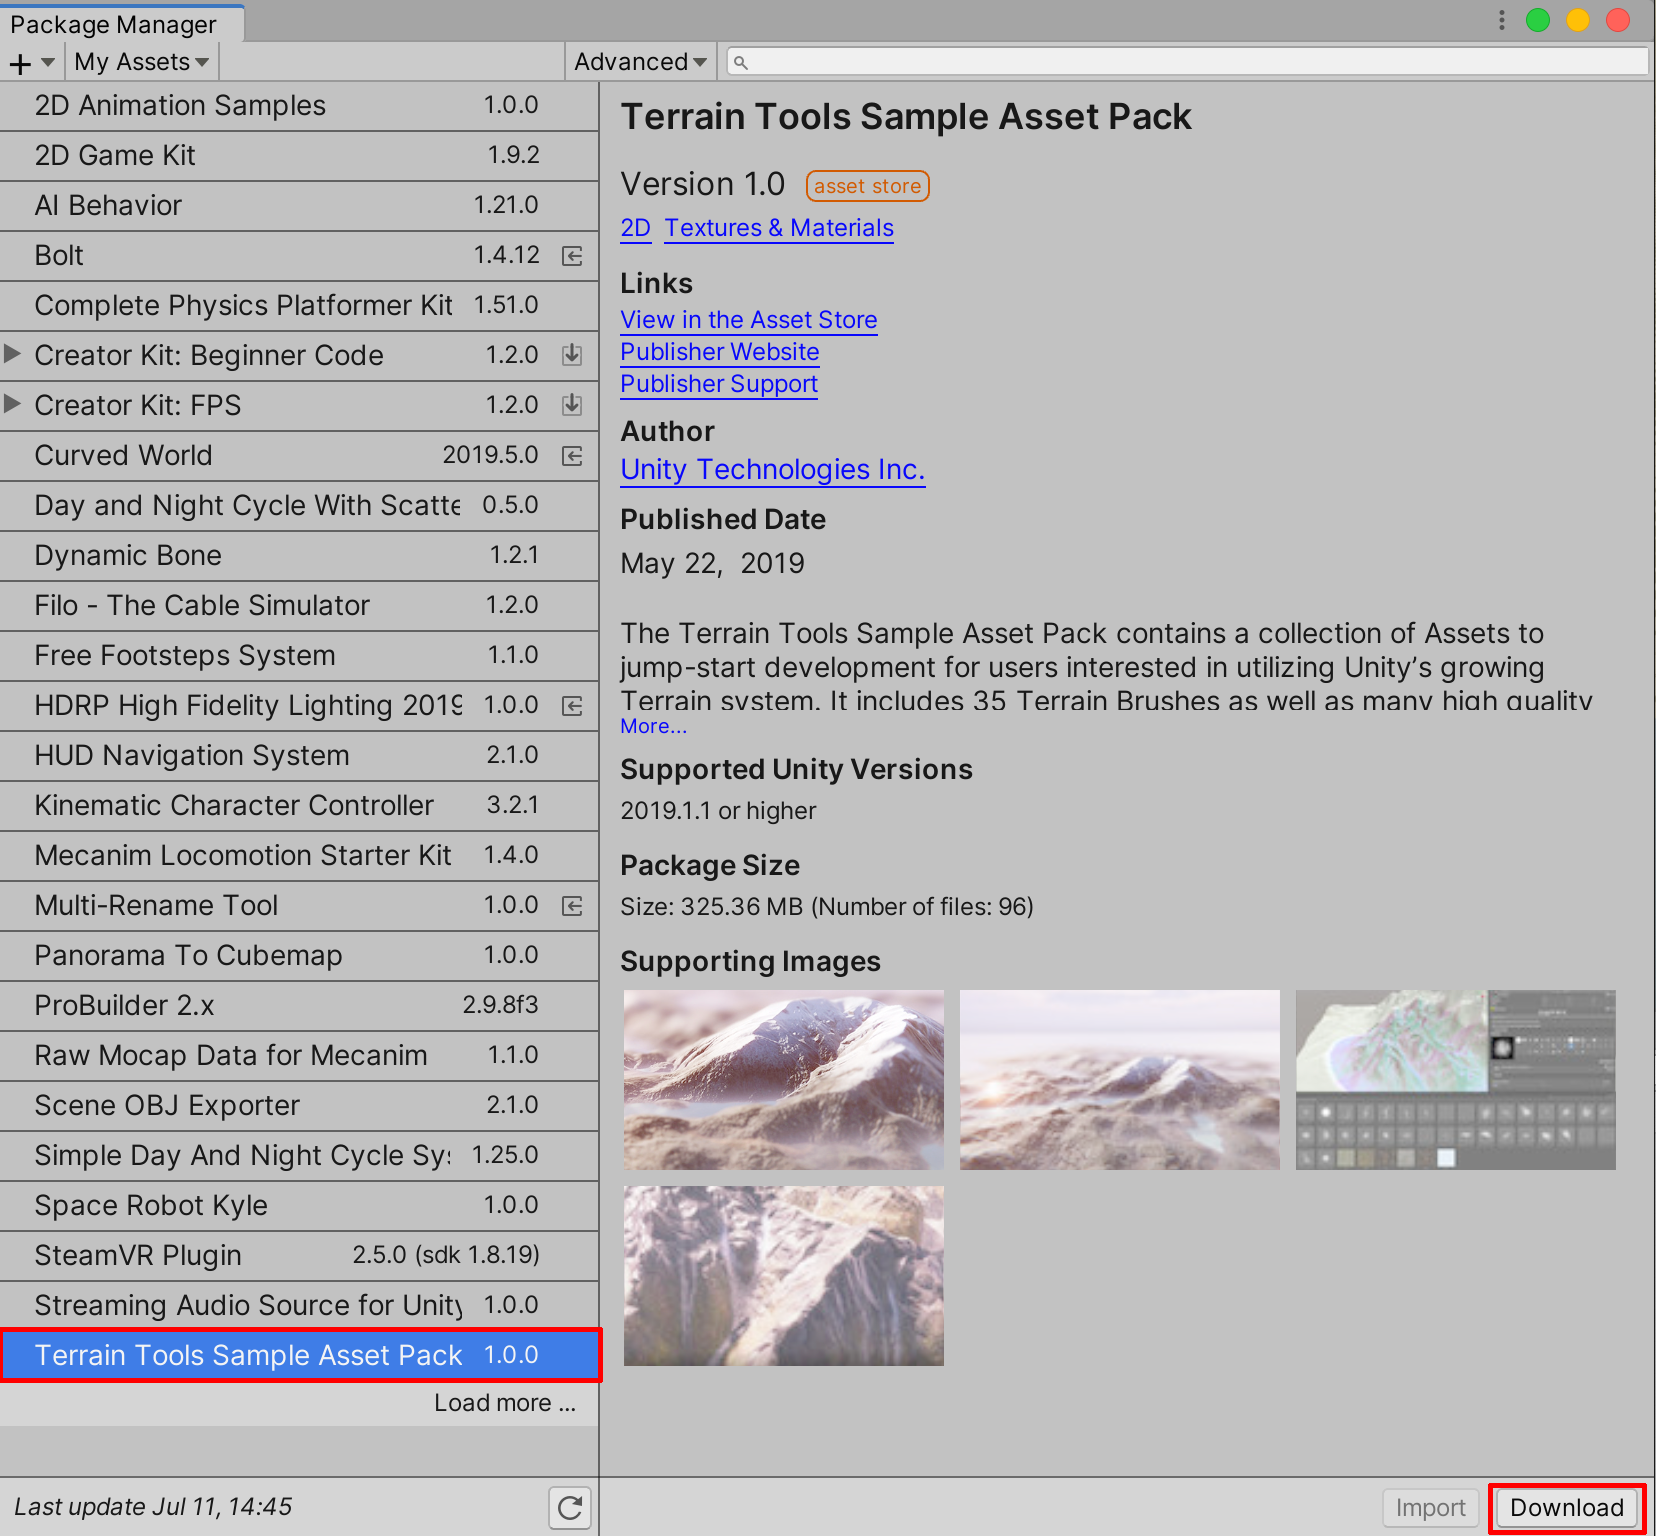Click the import icon next to Curved World

572,456
